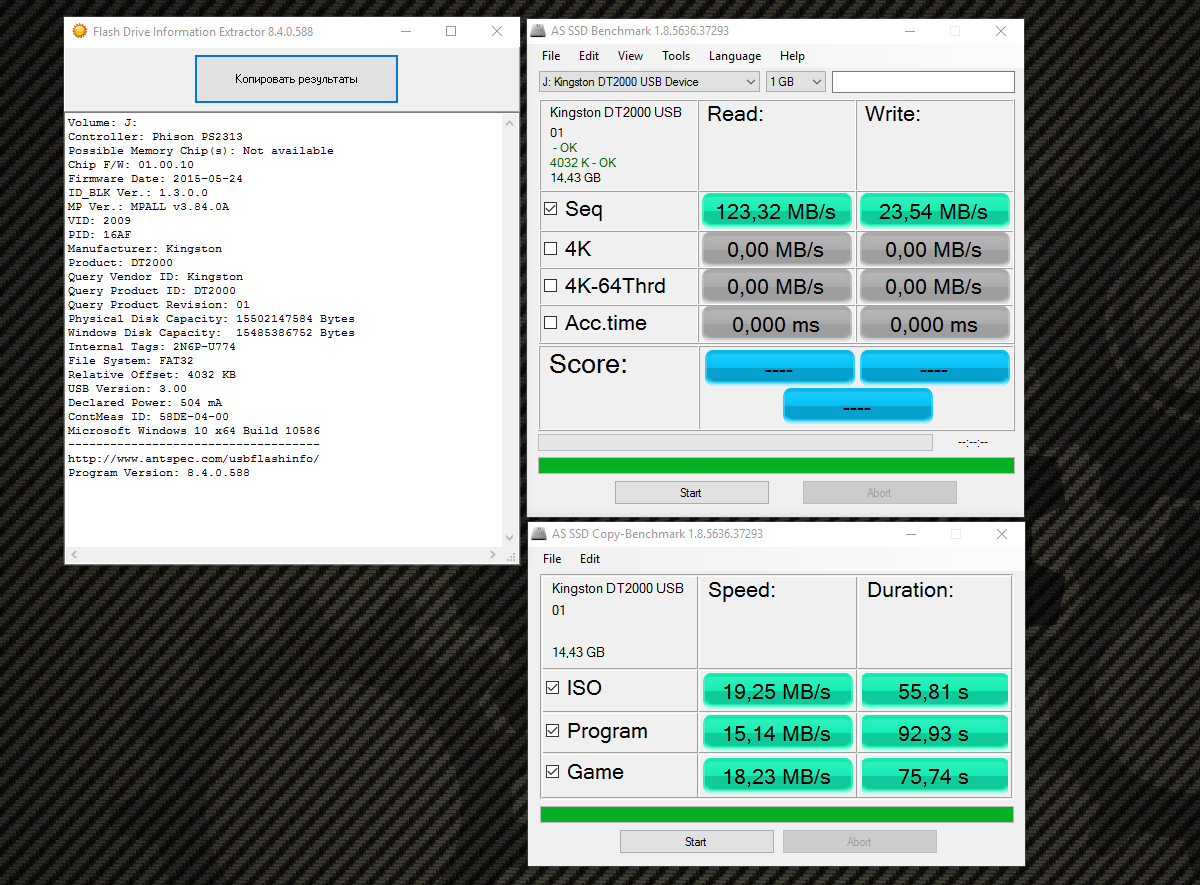Enable the Acc.time benchmark checkbox
The height and width of the screenshot is (885, 1200).
[550, 323]
